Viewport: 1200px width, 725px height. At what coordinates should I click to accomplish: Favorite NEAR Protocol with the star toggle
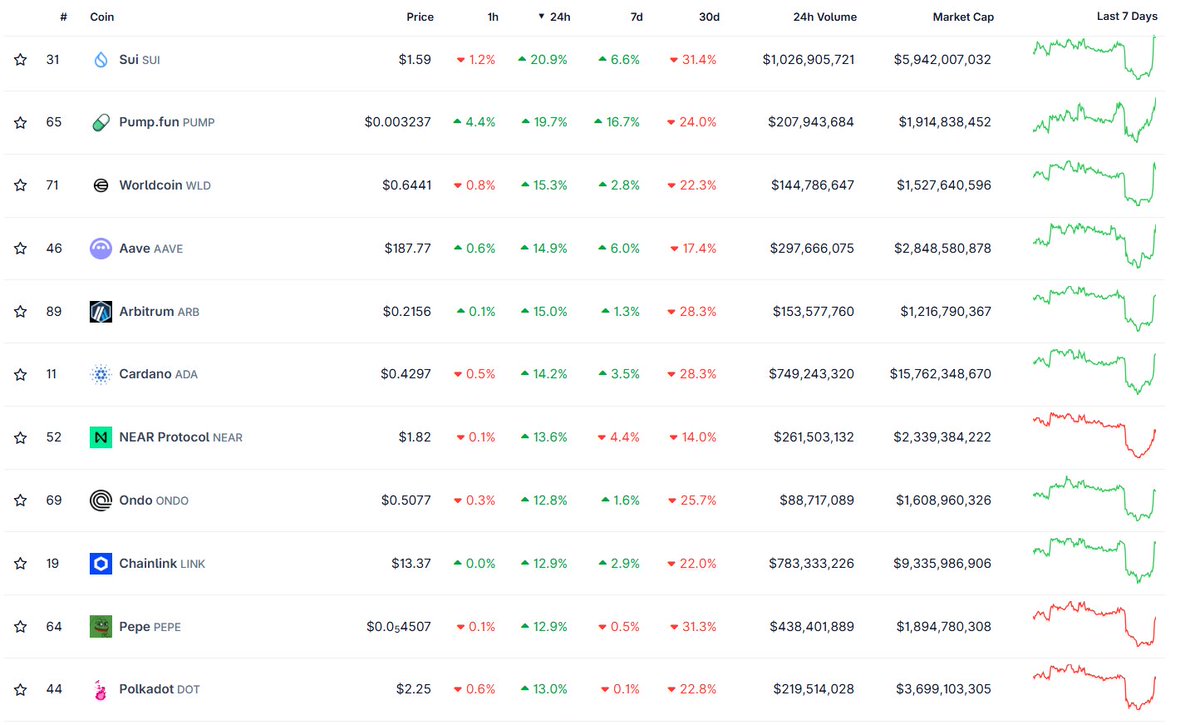point(20,437)
